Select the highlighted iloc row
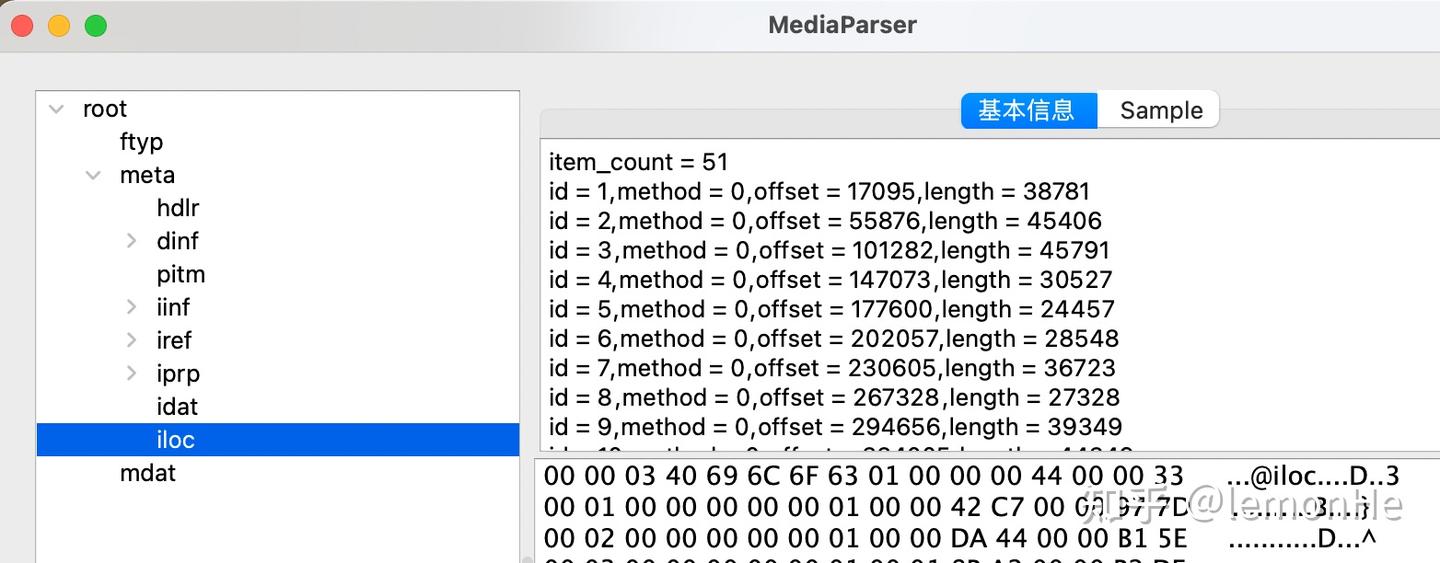Image resolution: width=1440 pixels, height=563 pixels. [176, 439]
